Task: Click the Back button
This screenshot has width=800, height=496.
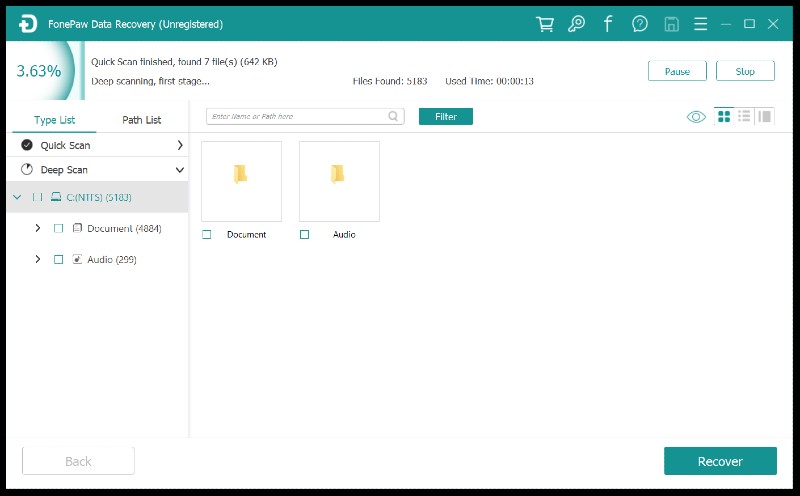Action: point(78,461)
